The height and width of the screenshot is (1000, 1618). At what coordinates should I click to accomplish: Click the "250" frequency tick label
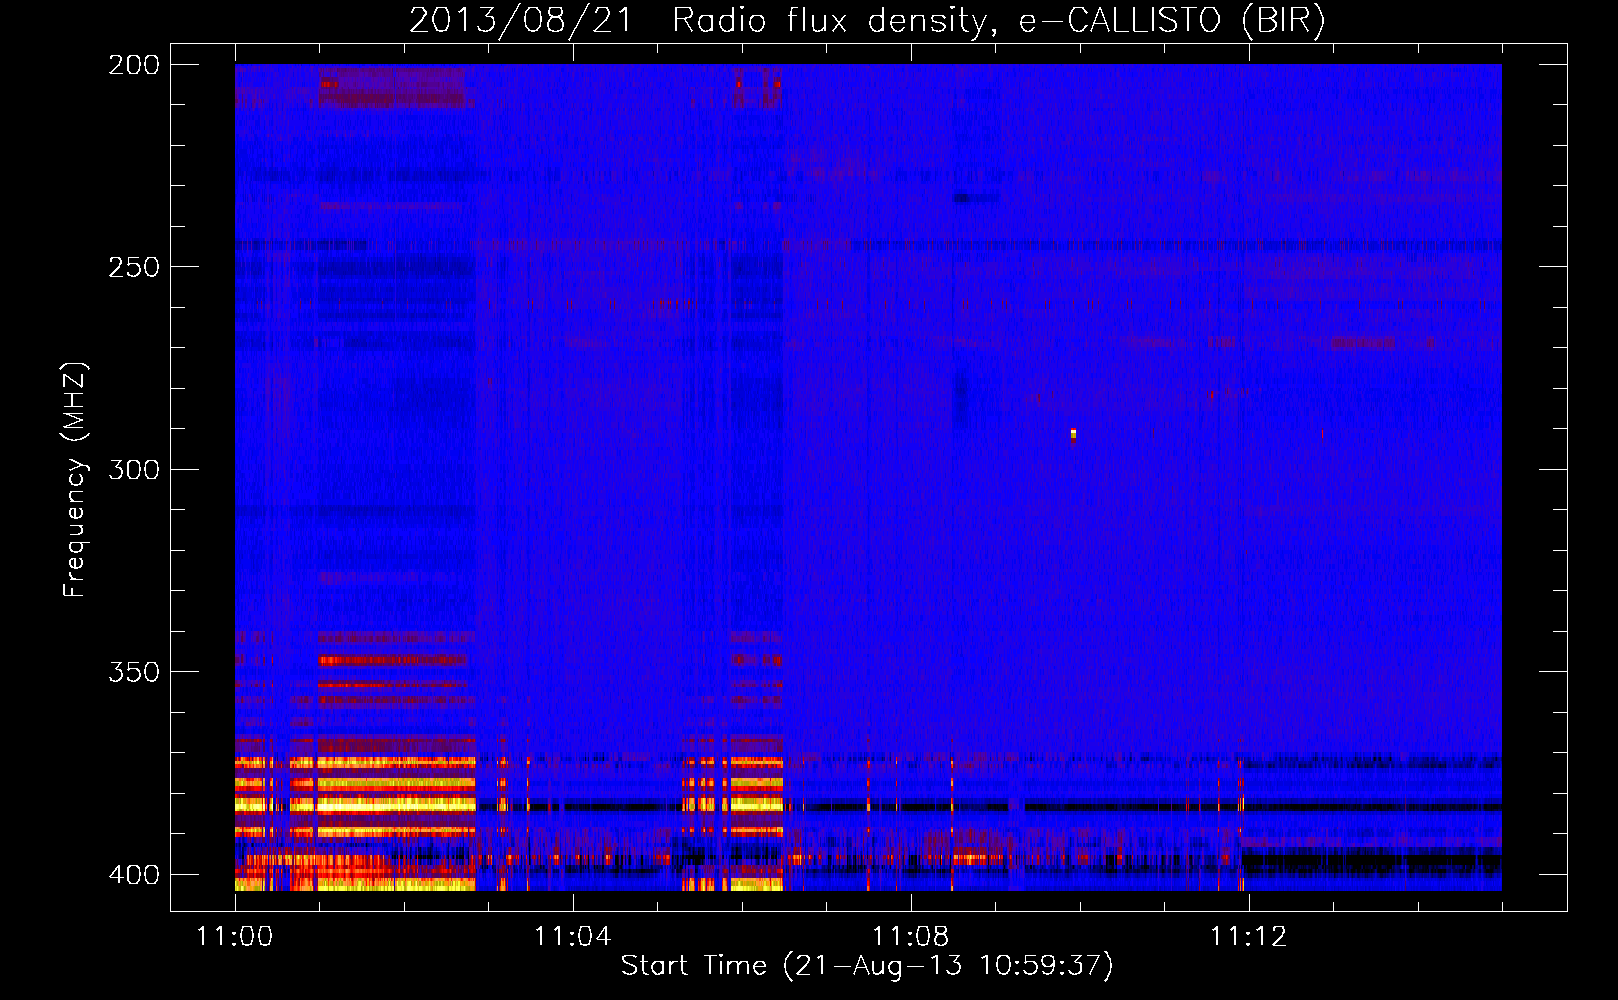pos(134,267)
